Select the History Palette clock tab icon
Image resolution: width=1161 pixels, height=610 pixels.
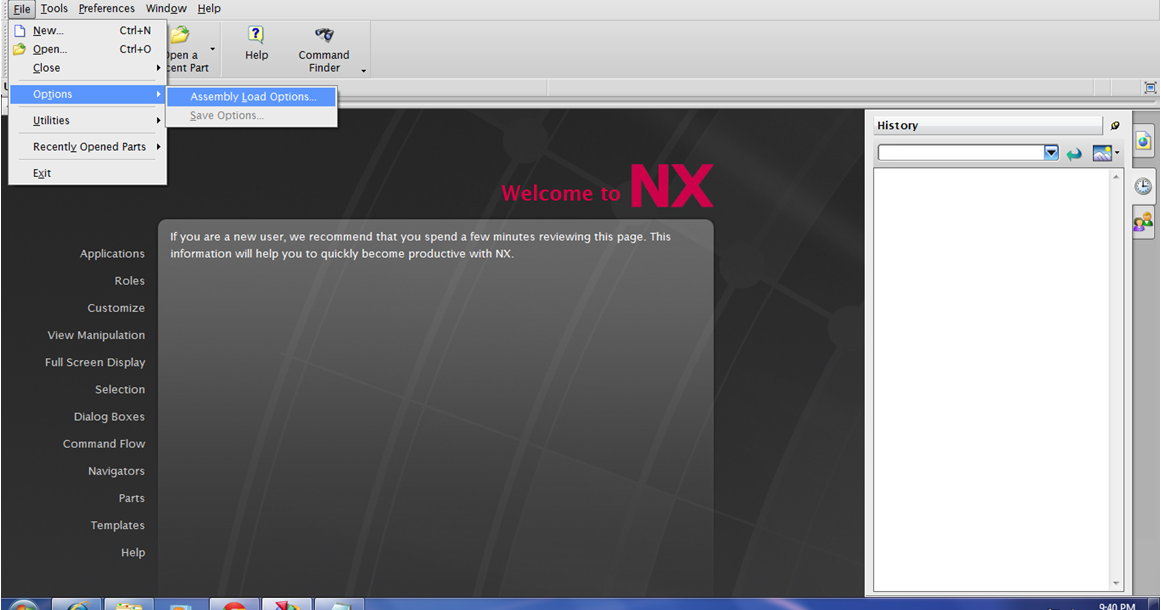pos(1142,185)
